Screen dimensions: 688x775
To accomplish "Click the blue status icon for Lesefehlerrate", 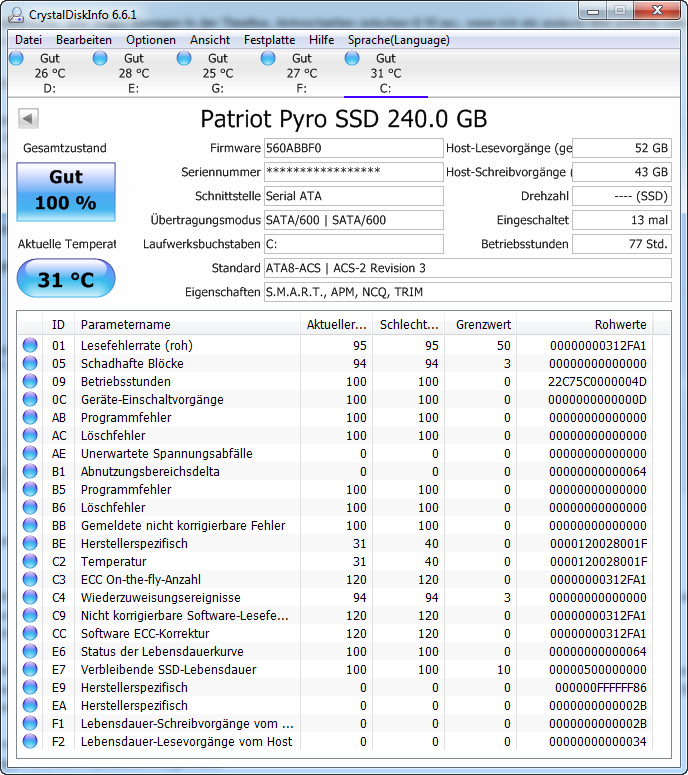I will (30, 346).
